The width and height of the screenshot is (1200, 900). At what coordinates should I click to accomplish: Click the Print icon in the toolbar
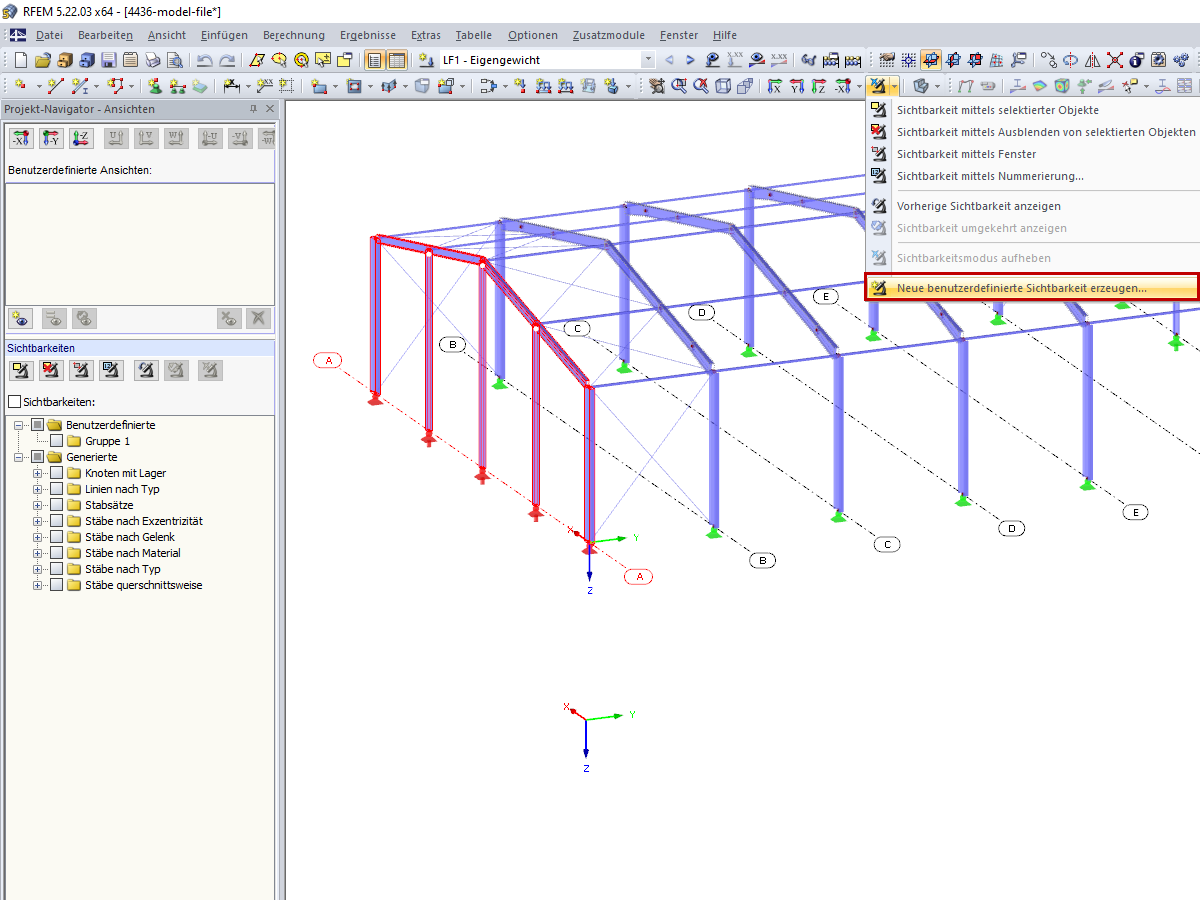coord(153,60)
